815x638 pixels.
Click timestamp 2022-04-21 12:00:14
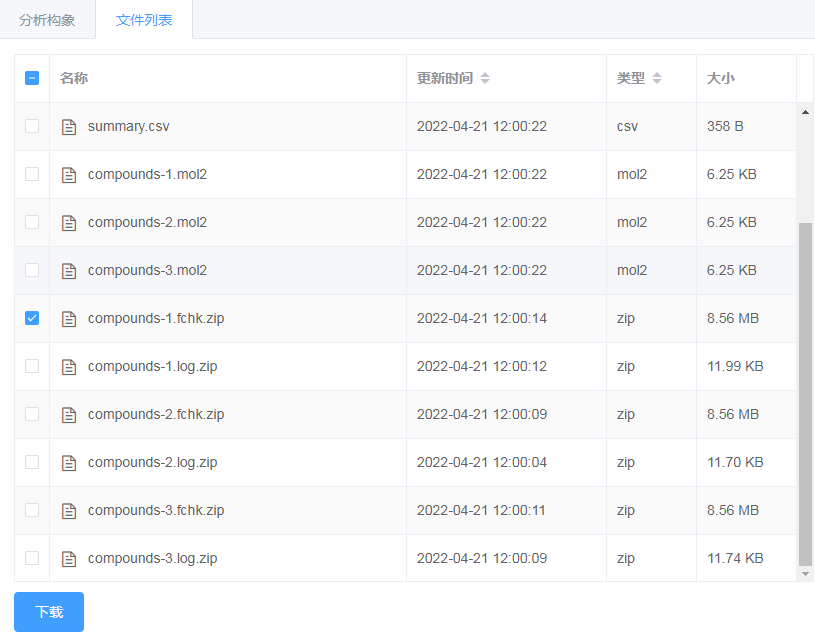pos(482,318)
